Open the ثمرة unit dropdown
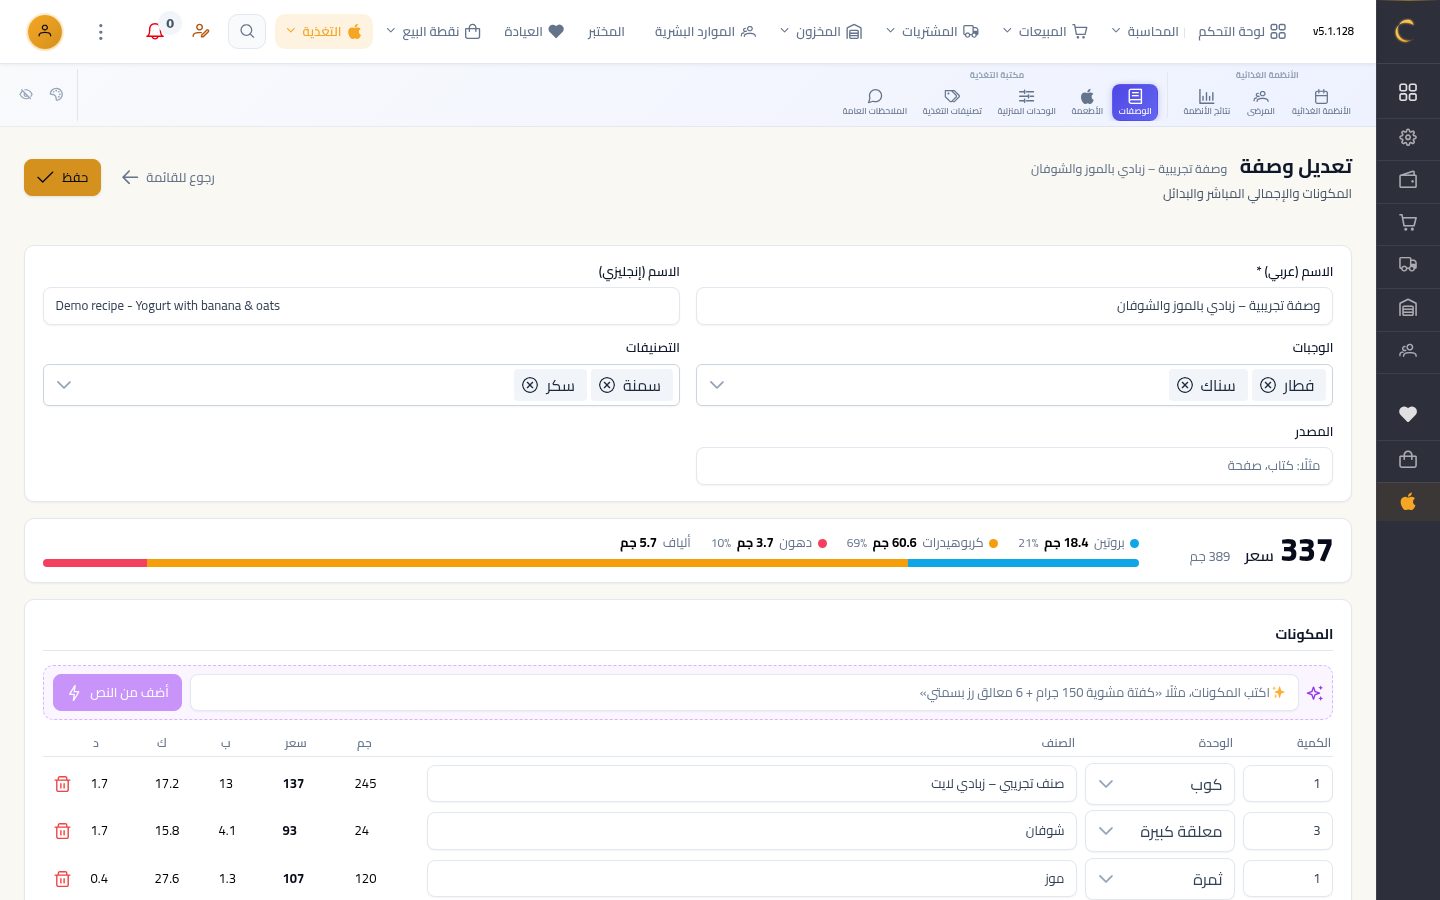Viewport: 1440px width, 900px height. tap(1160, 879)
